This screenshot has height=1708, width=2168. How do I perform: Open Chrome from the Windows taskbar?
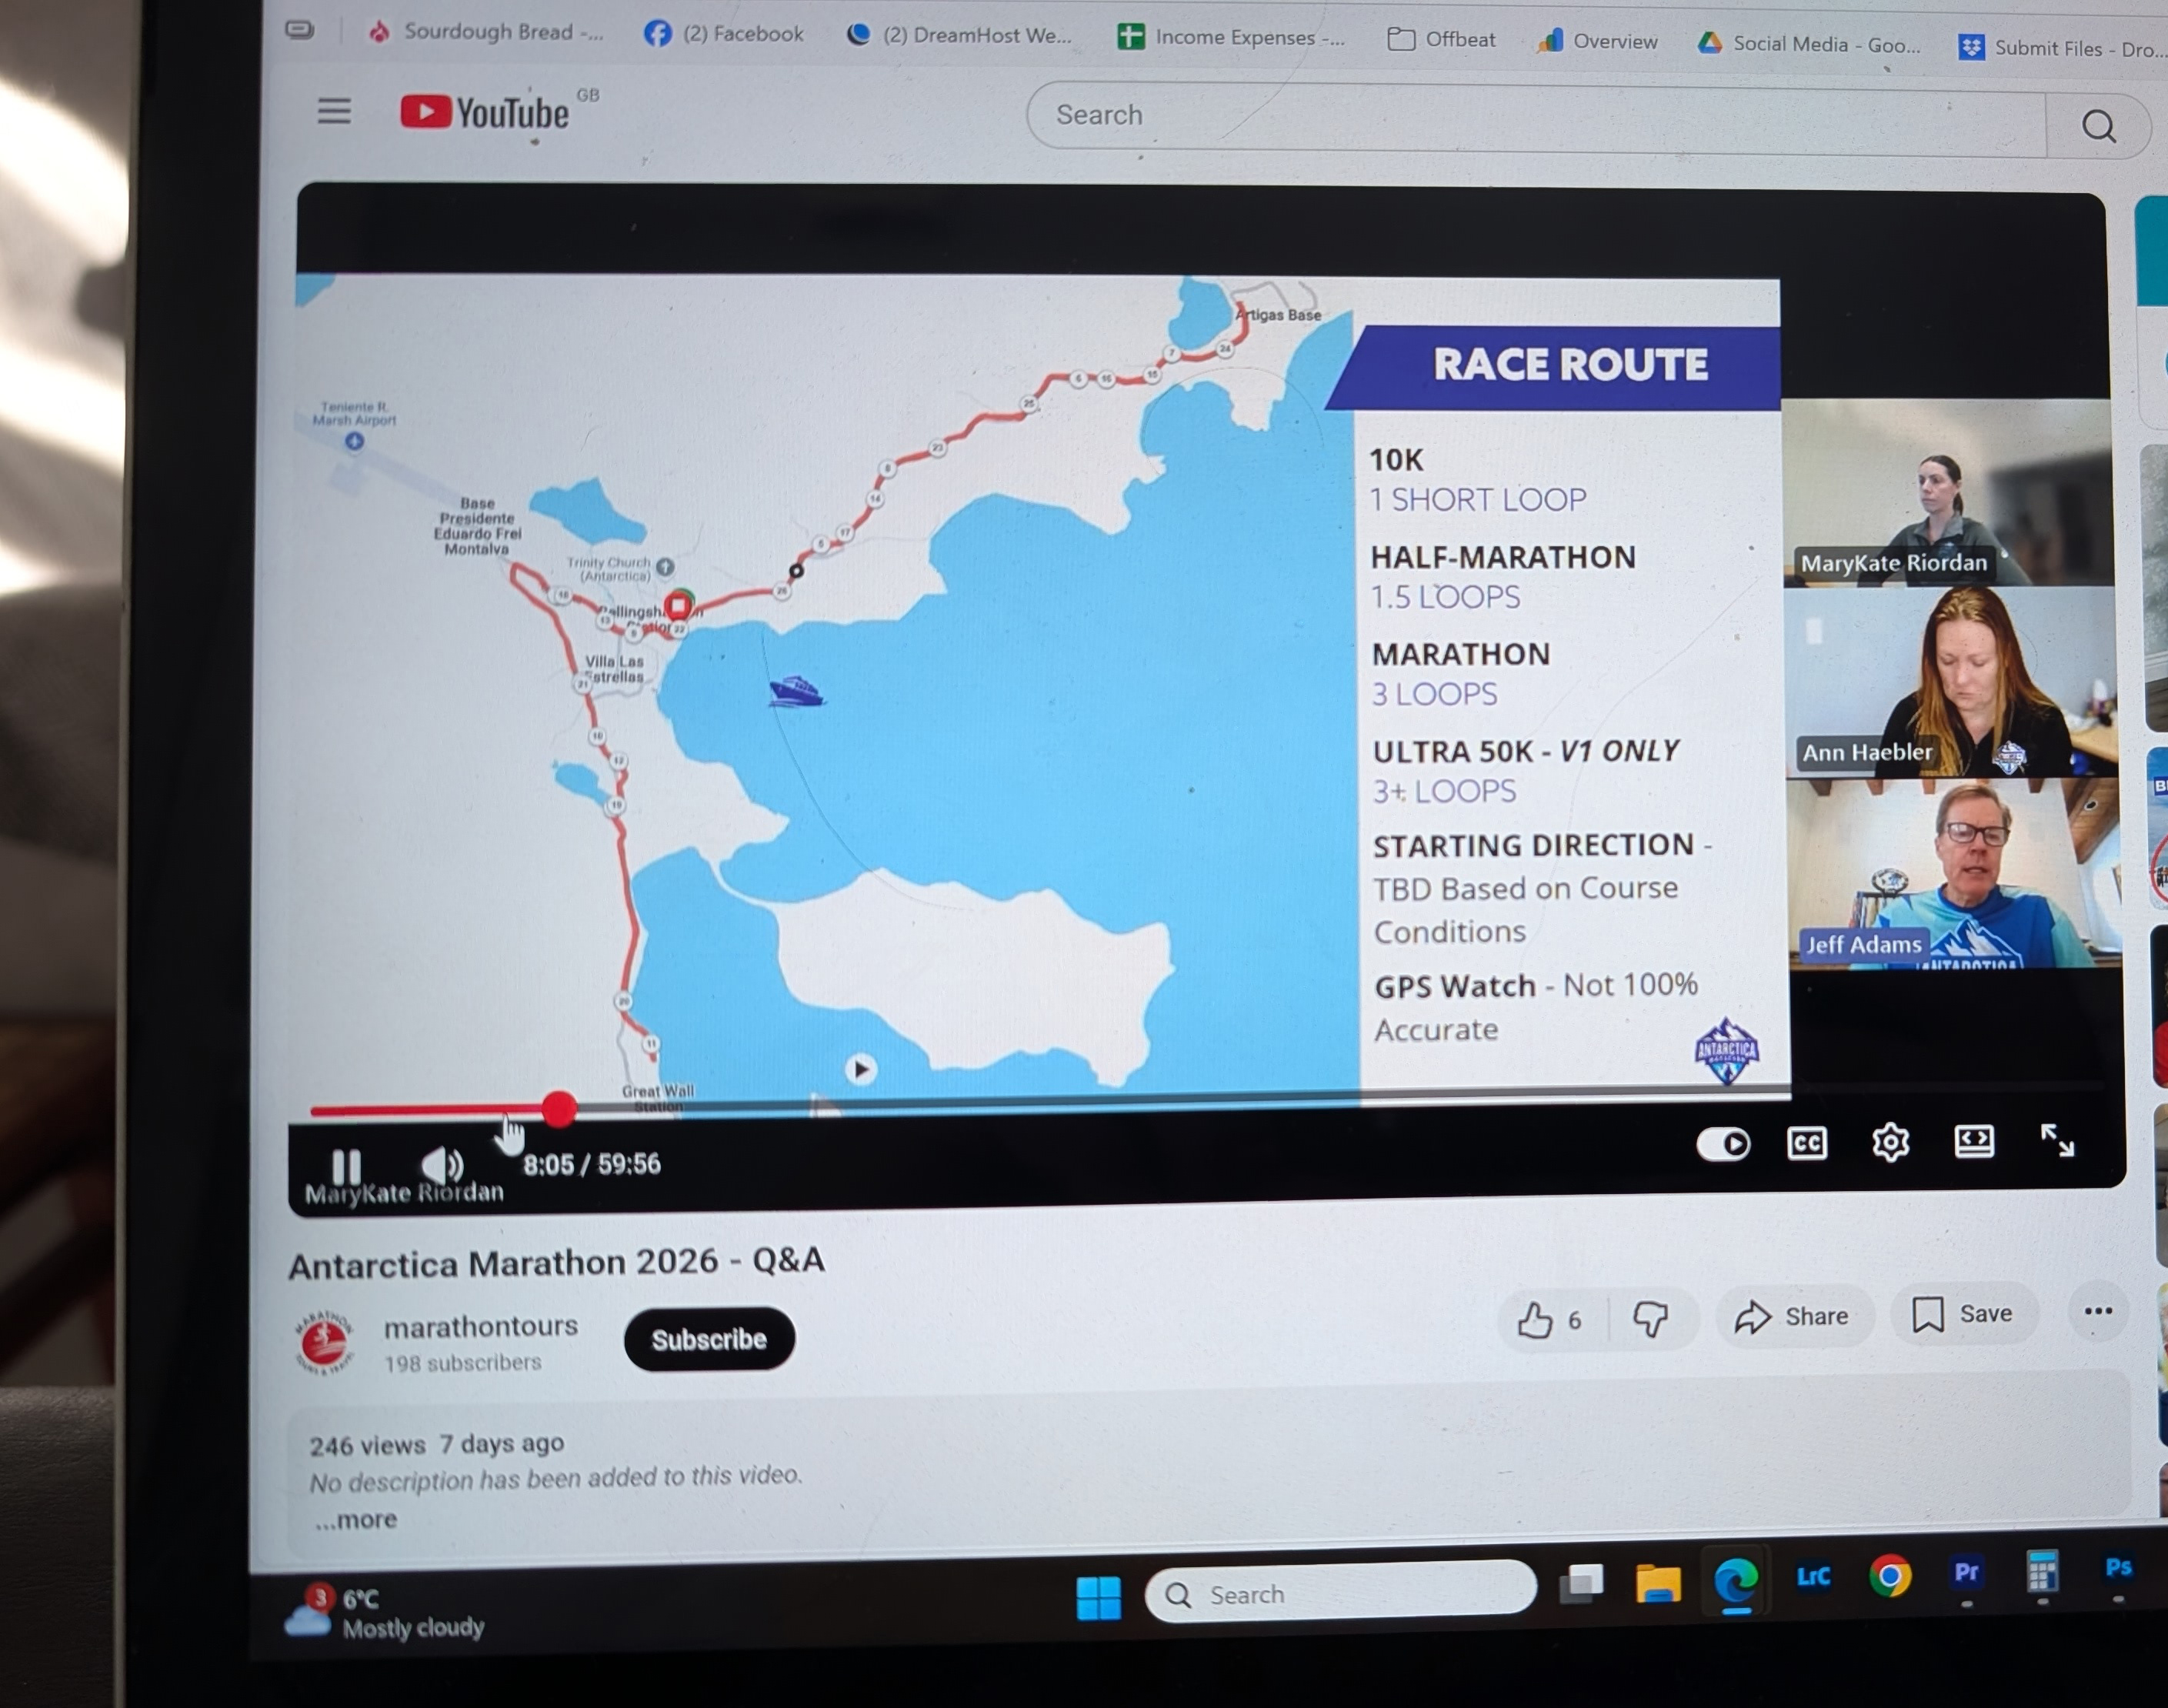[1889, 1576]
